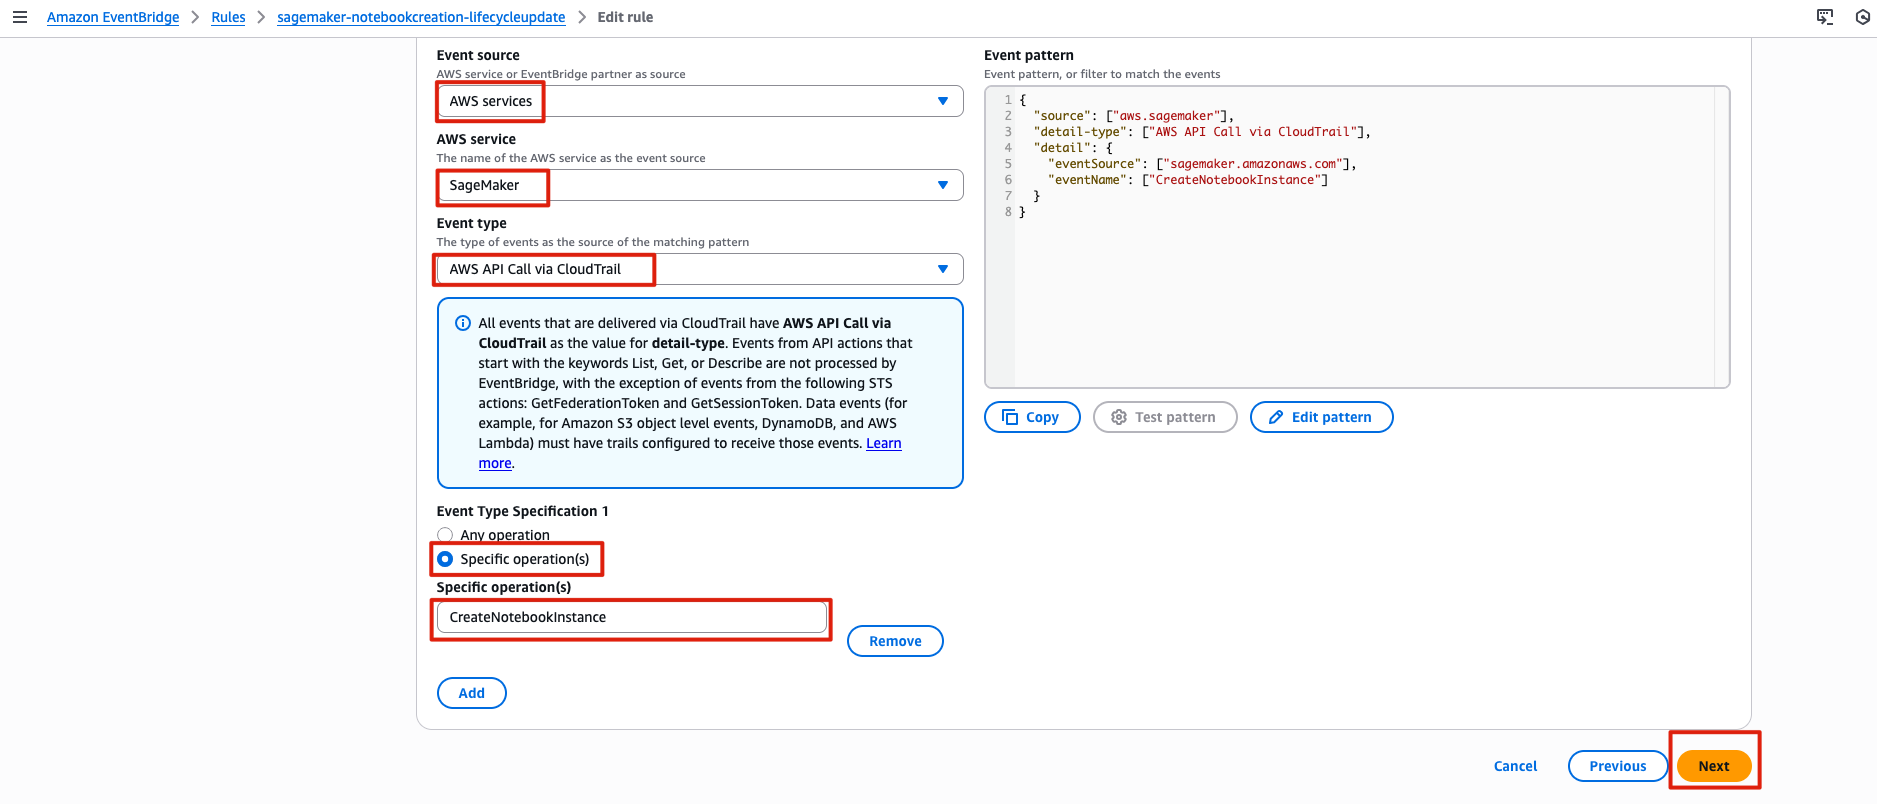Image resolution: width=1877 pixels, height=804 pixels.
Task: Go back with the Previous button
Action: click(1617, 766)
